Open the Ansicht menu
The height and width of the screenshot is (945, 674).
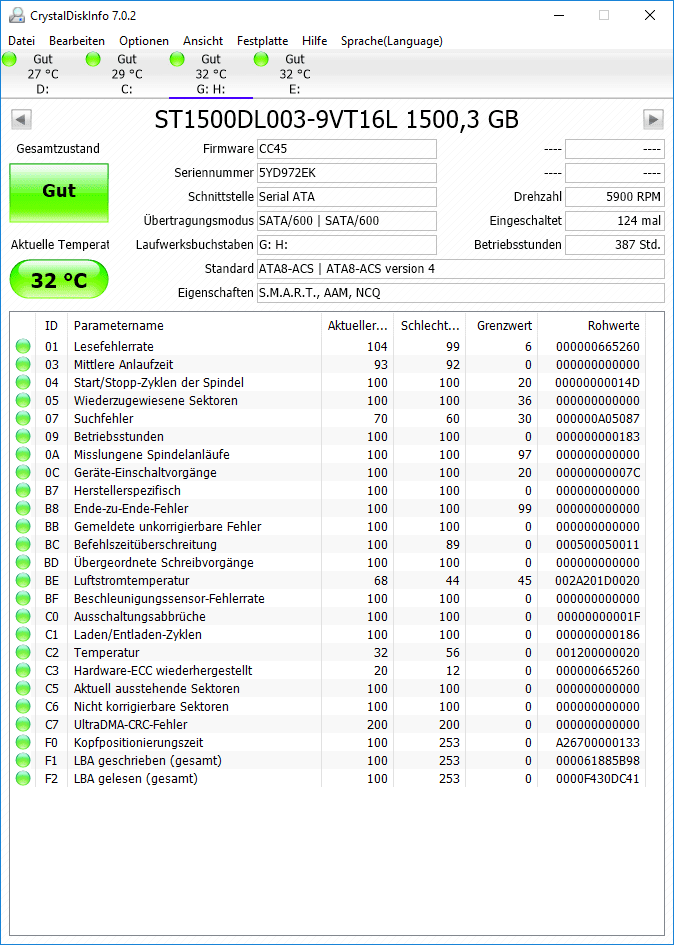[203, 41]
